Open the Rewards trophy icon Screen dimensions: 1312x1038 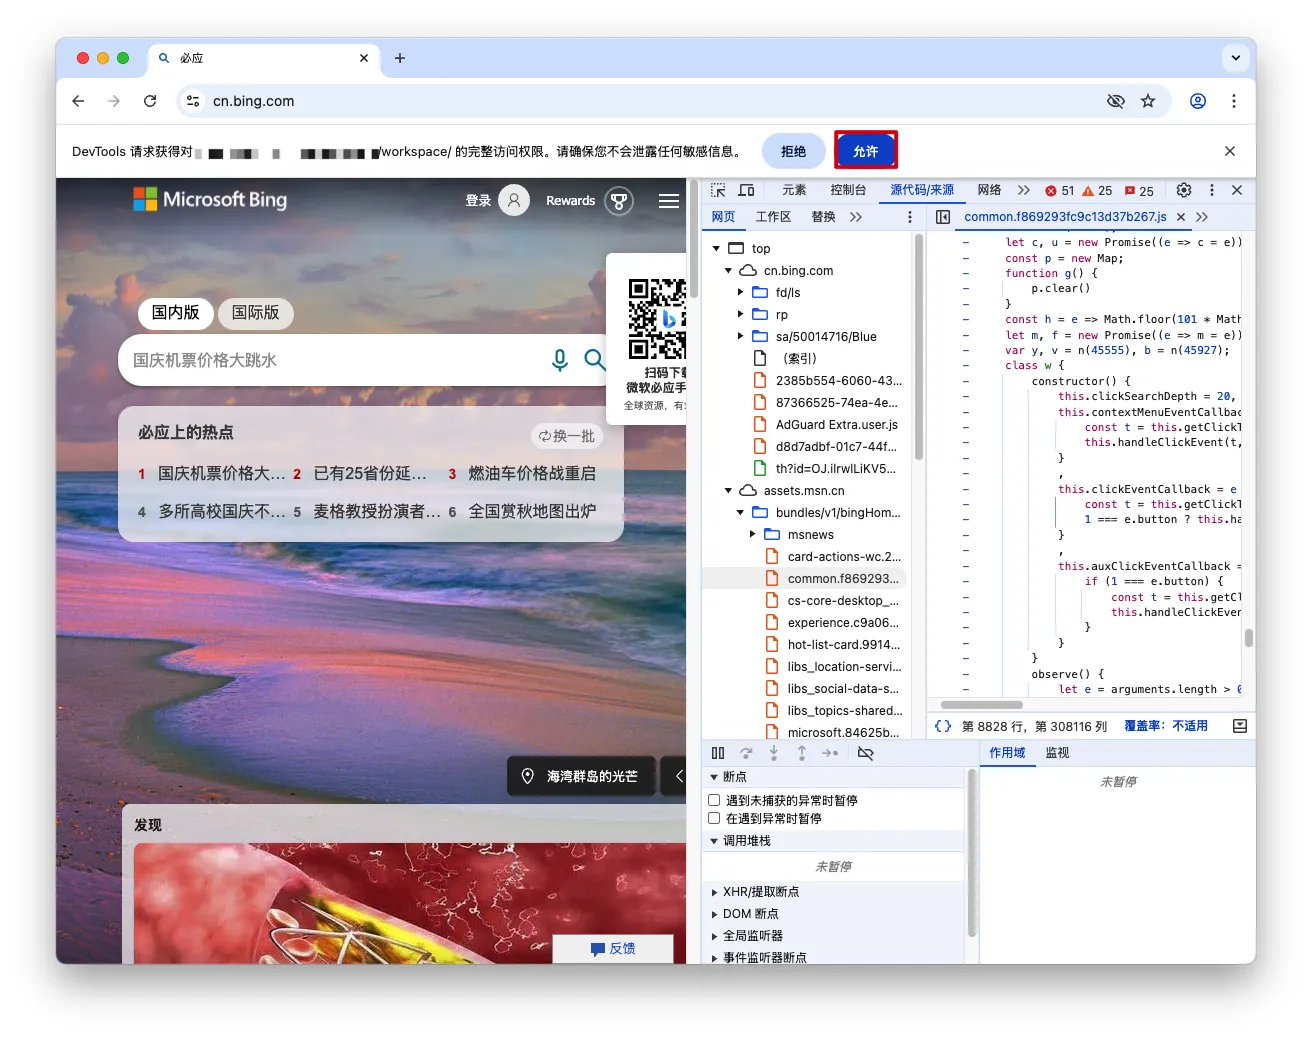(619, 201)
